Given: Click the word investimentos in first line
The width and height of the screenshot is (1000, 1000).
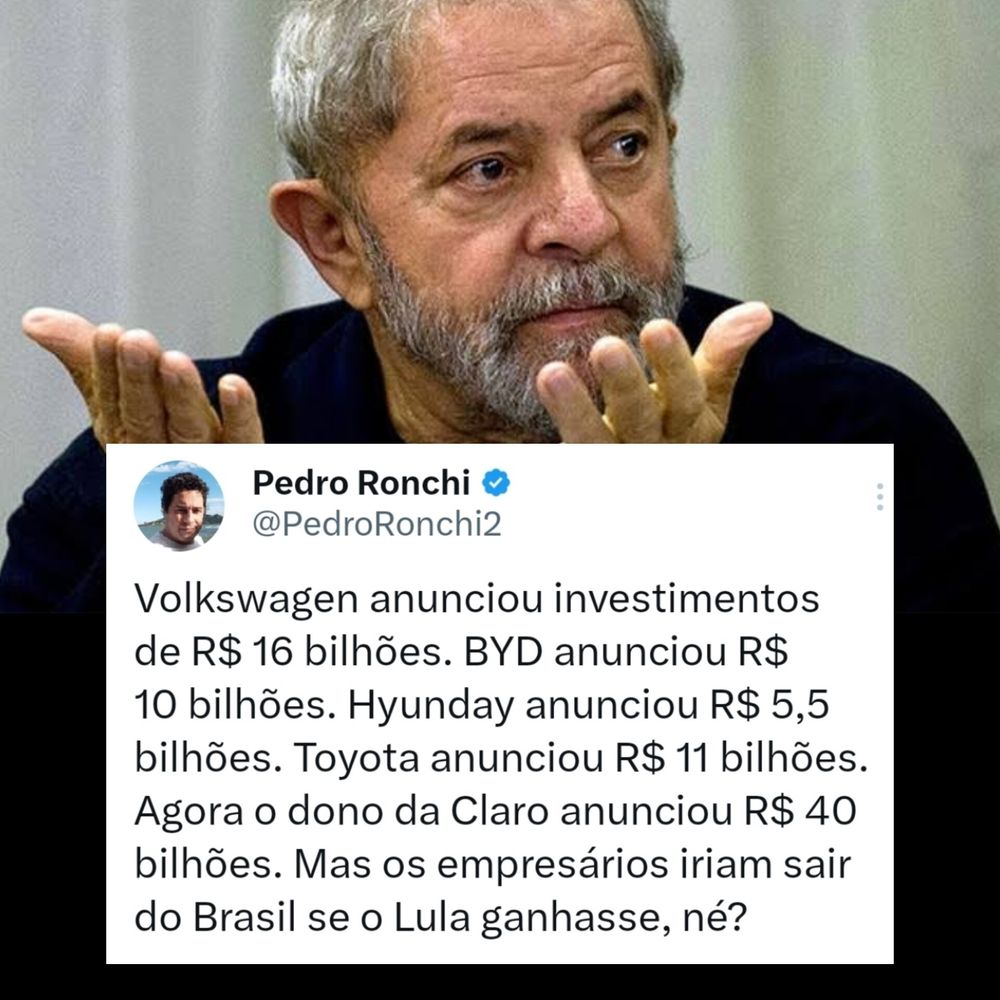Looking at the screenshot, I should (686, 599).
